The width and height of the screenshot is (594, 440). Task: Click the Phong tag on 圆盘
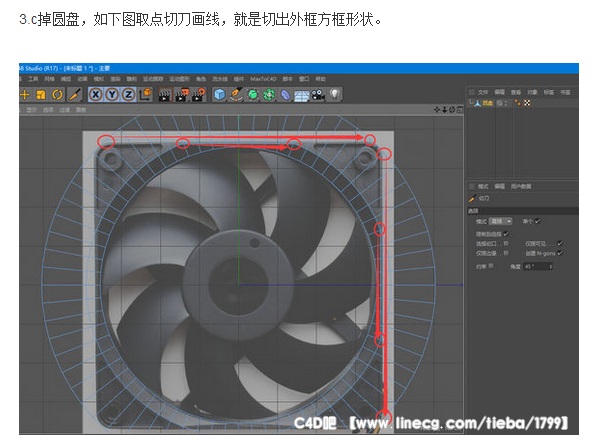(517, 103)
